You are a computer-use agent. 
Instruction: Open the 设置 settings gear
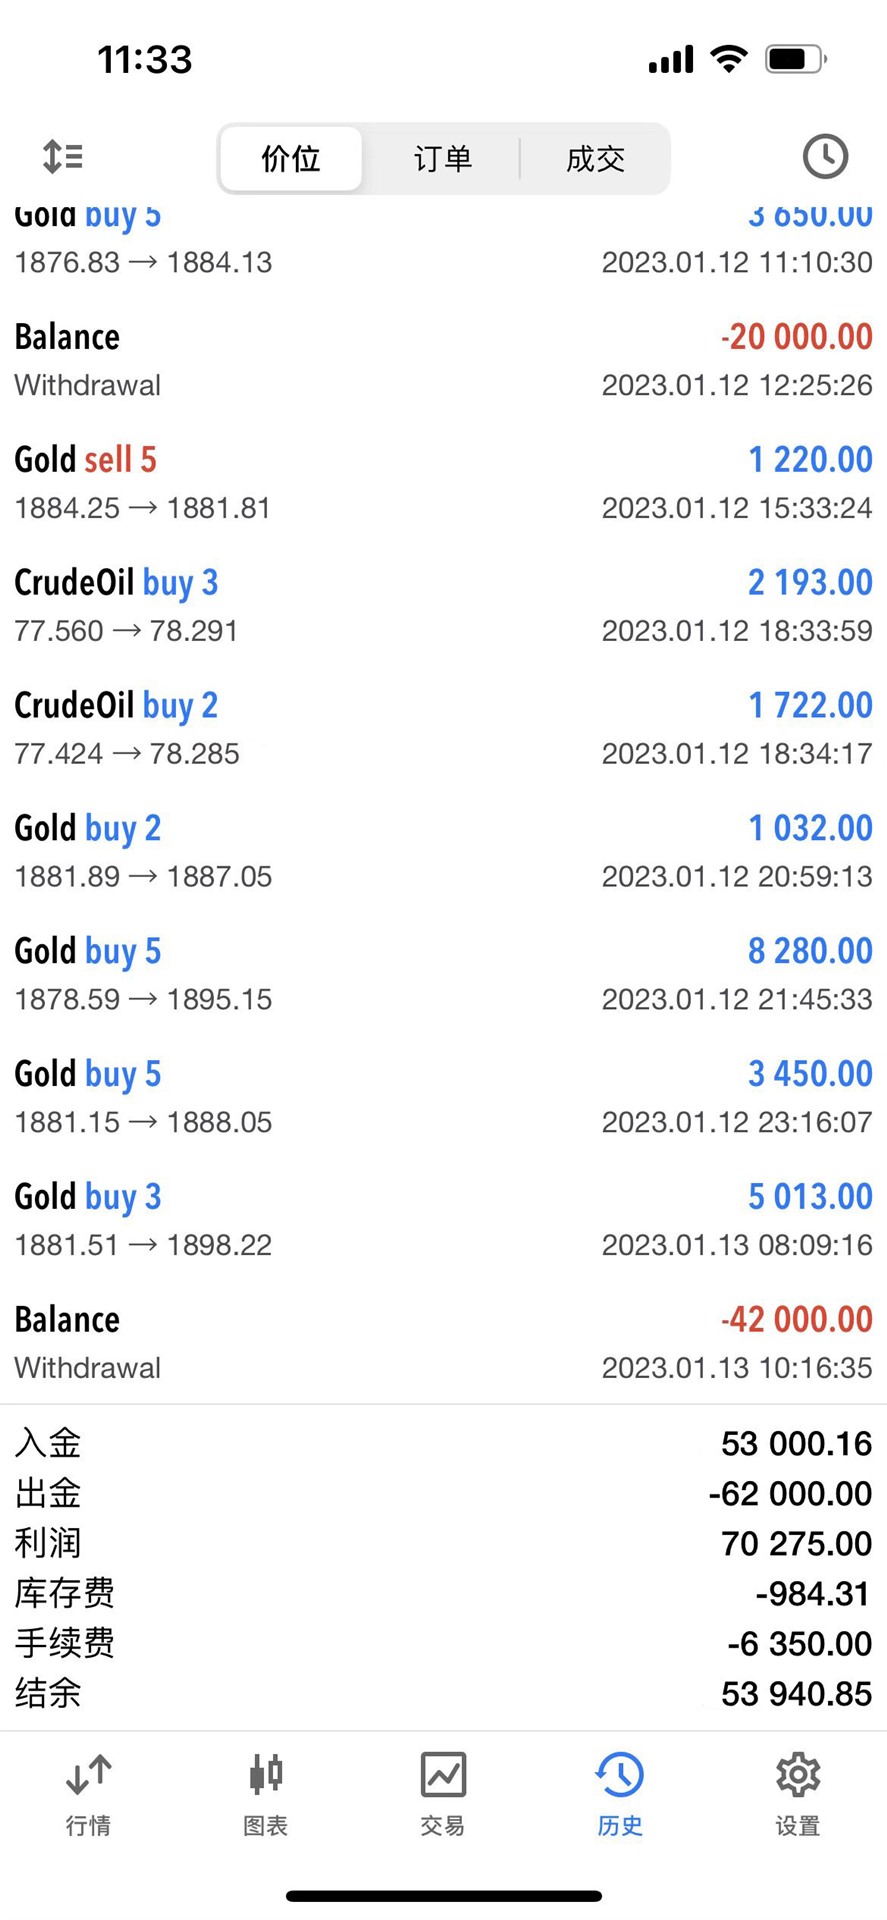[x=797, y=1794]
